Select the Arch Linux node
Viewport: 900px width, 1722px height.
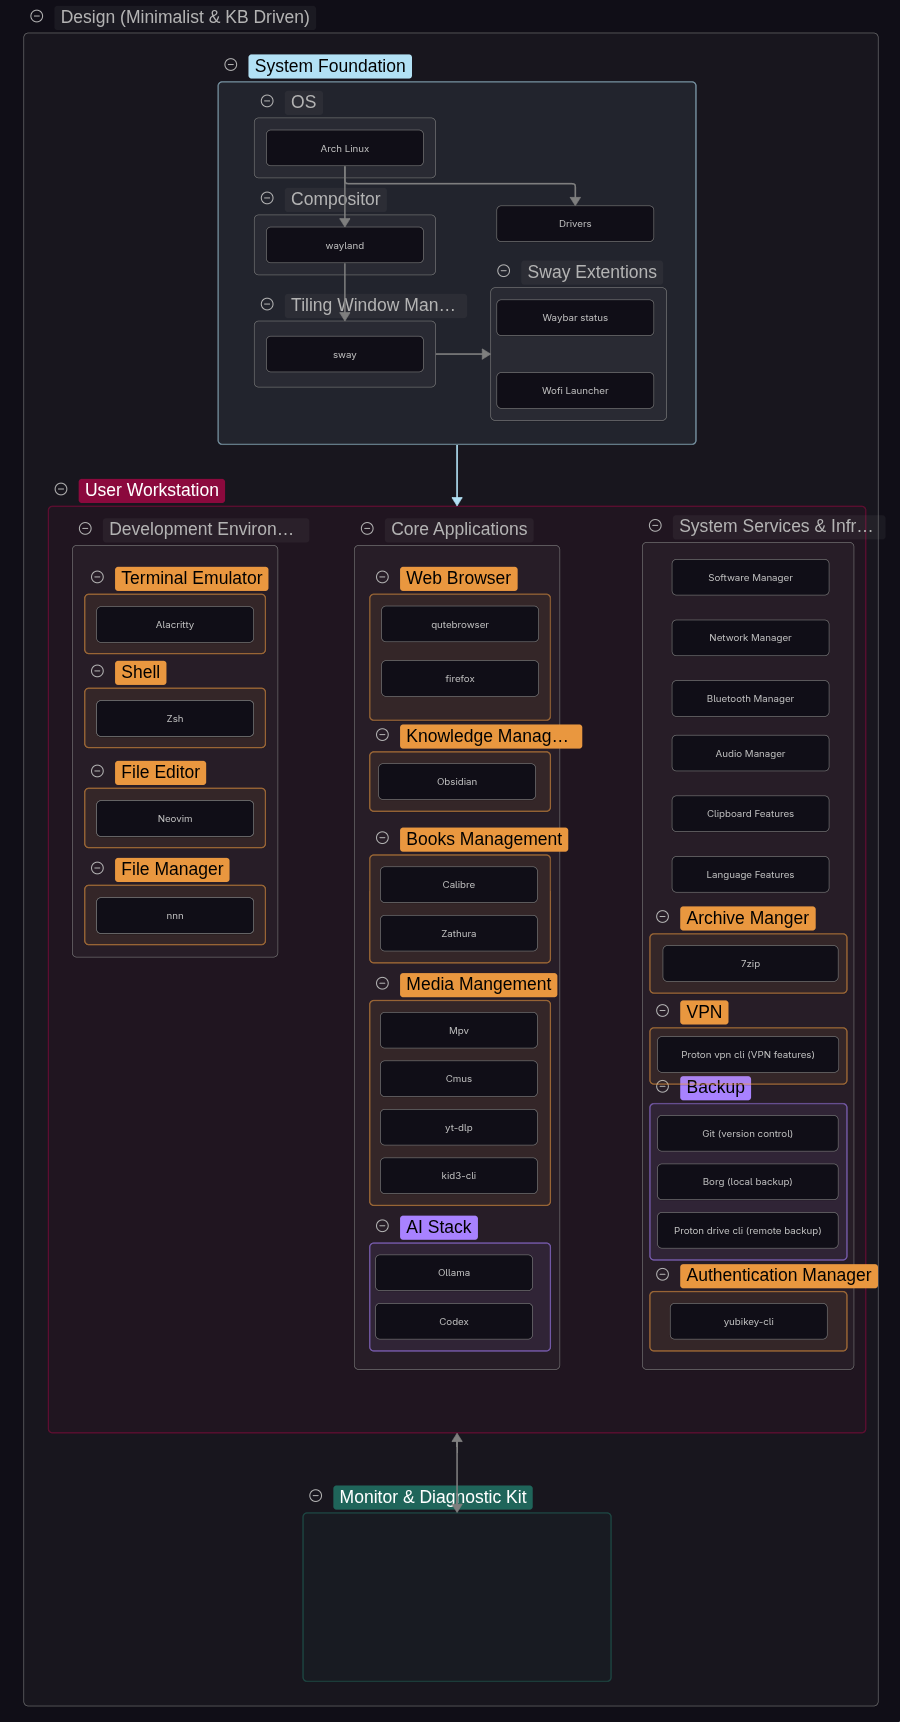pos(345,148)
